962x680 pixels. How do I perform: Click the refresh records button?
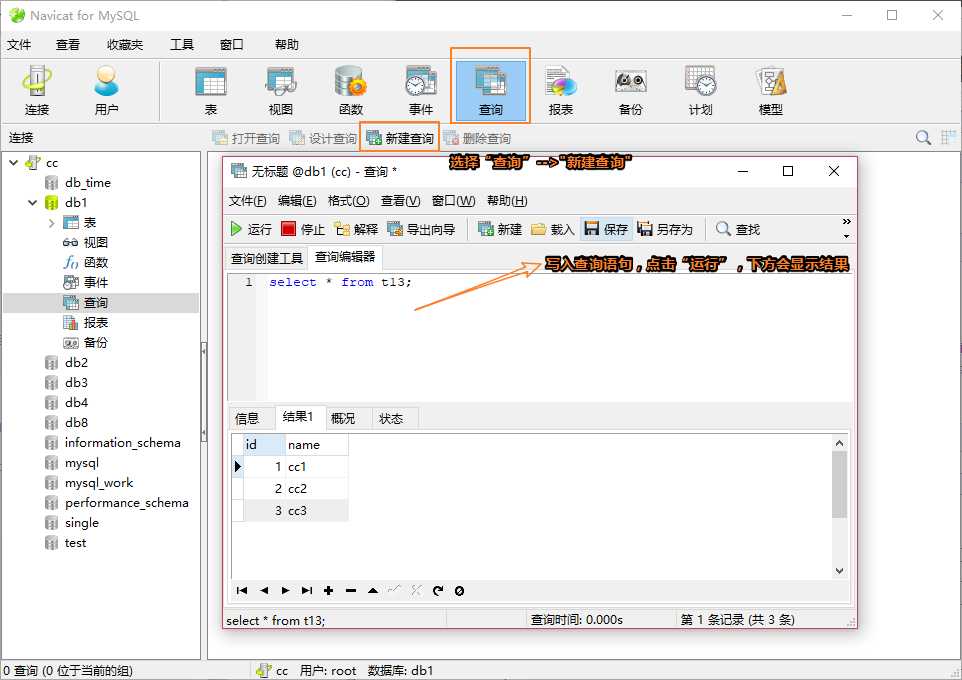click(x=438, y=590)
